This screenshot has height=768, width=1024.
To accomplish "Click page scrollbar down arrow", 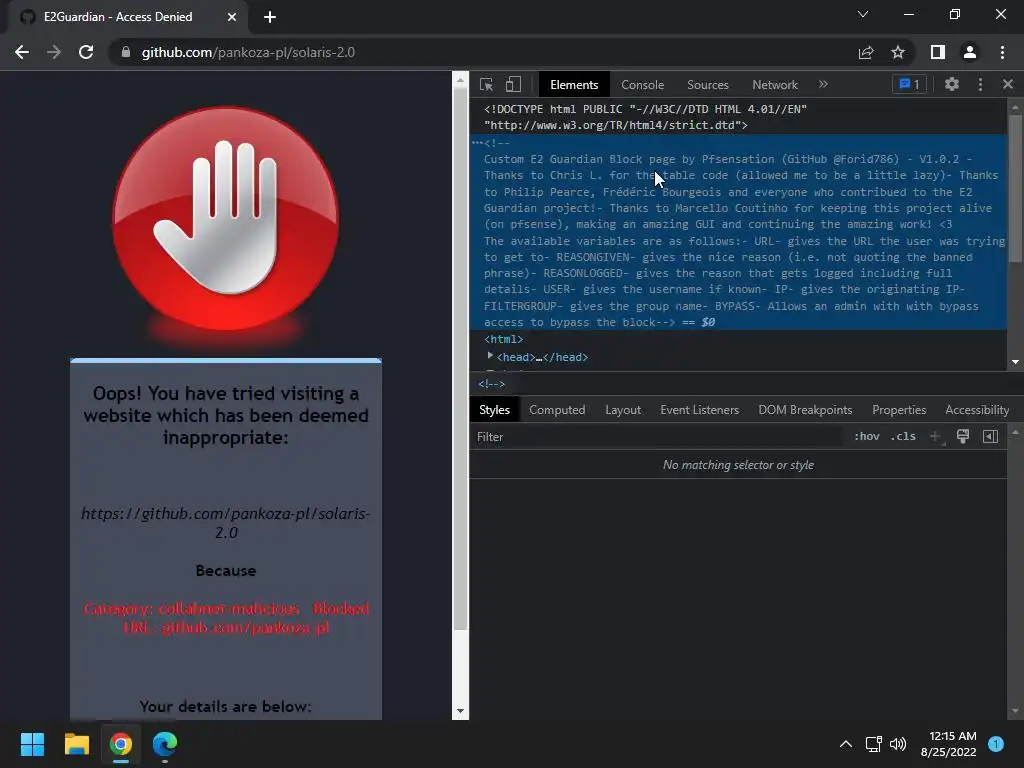I will [x=460, y=711].
